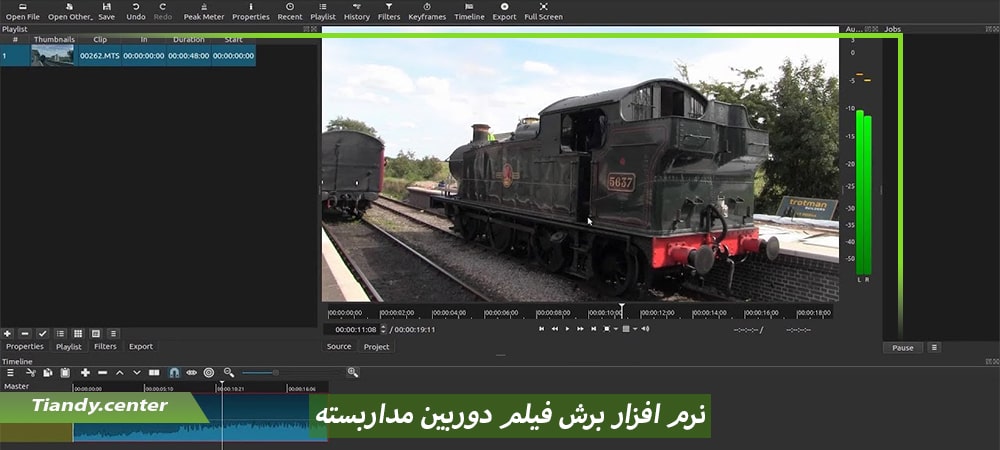1000x450 pixels.
Task: Switch playlist to icons view
Action: click(96, 333)
